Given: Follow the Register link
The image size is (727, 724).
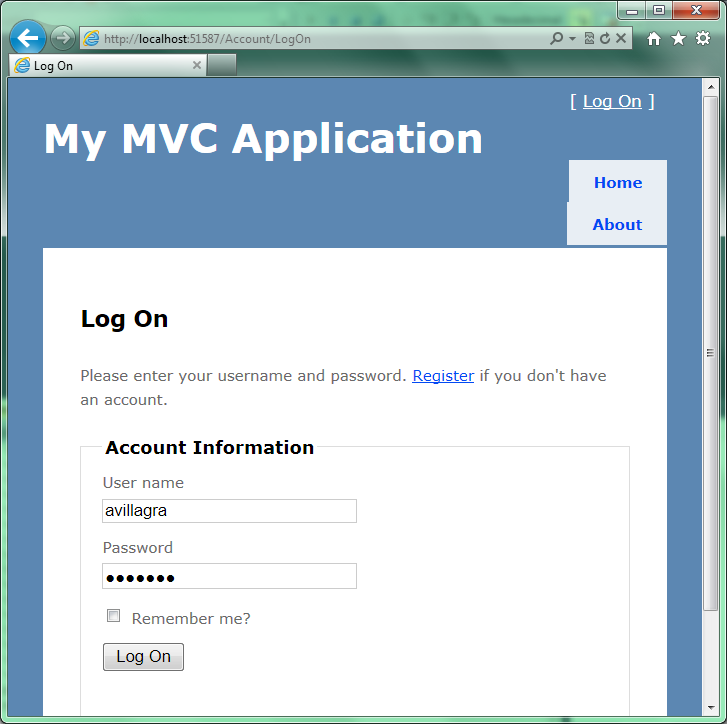Looking at the screenshot, I should (443, 376).
